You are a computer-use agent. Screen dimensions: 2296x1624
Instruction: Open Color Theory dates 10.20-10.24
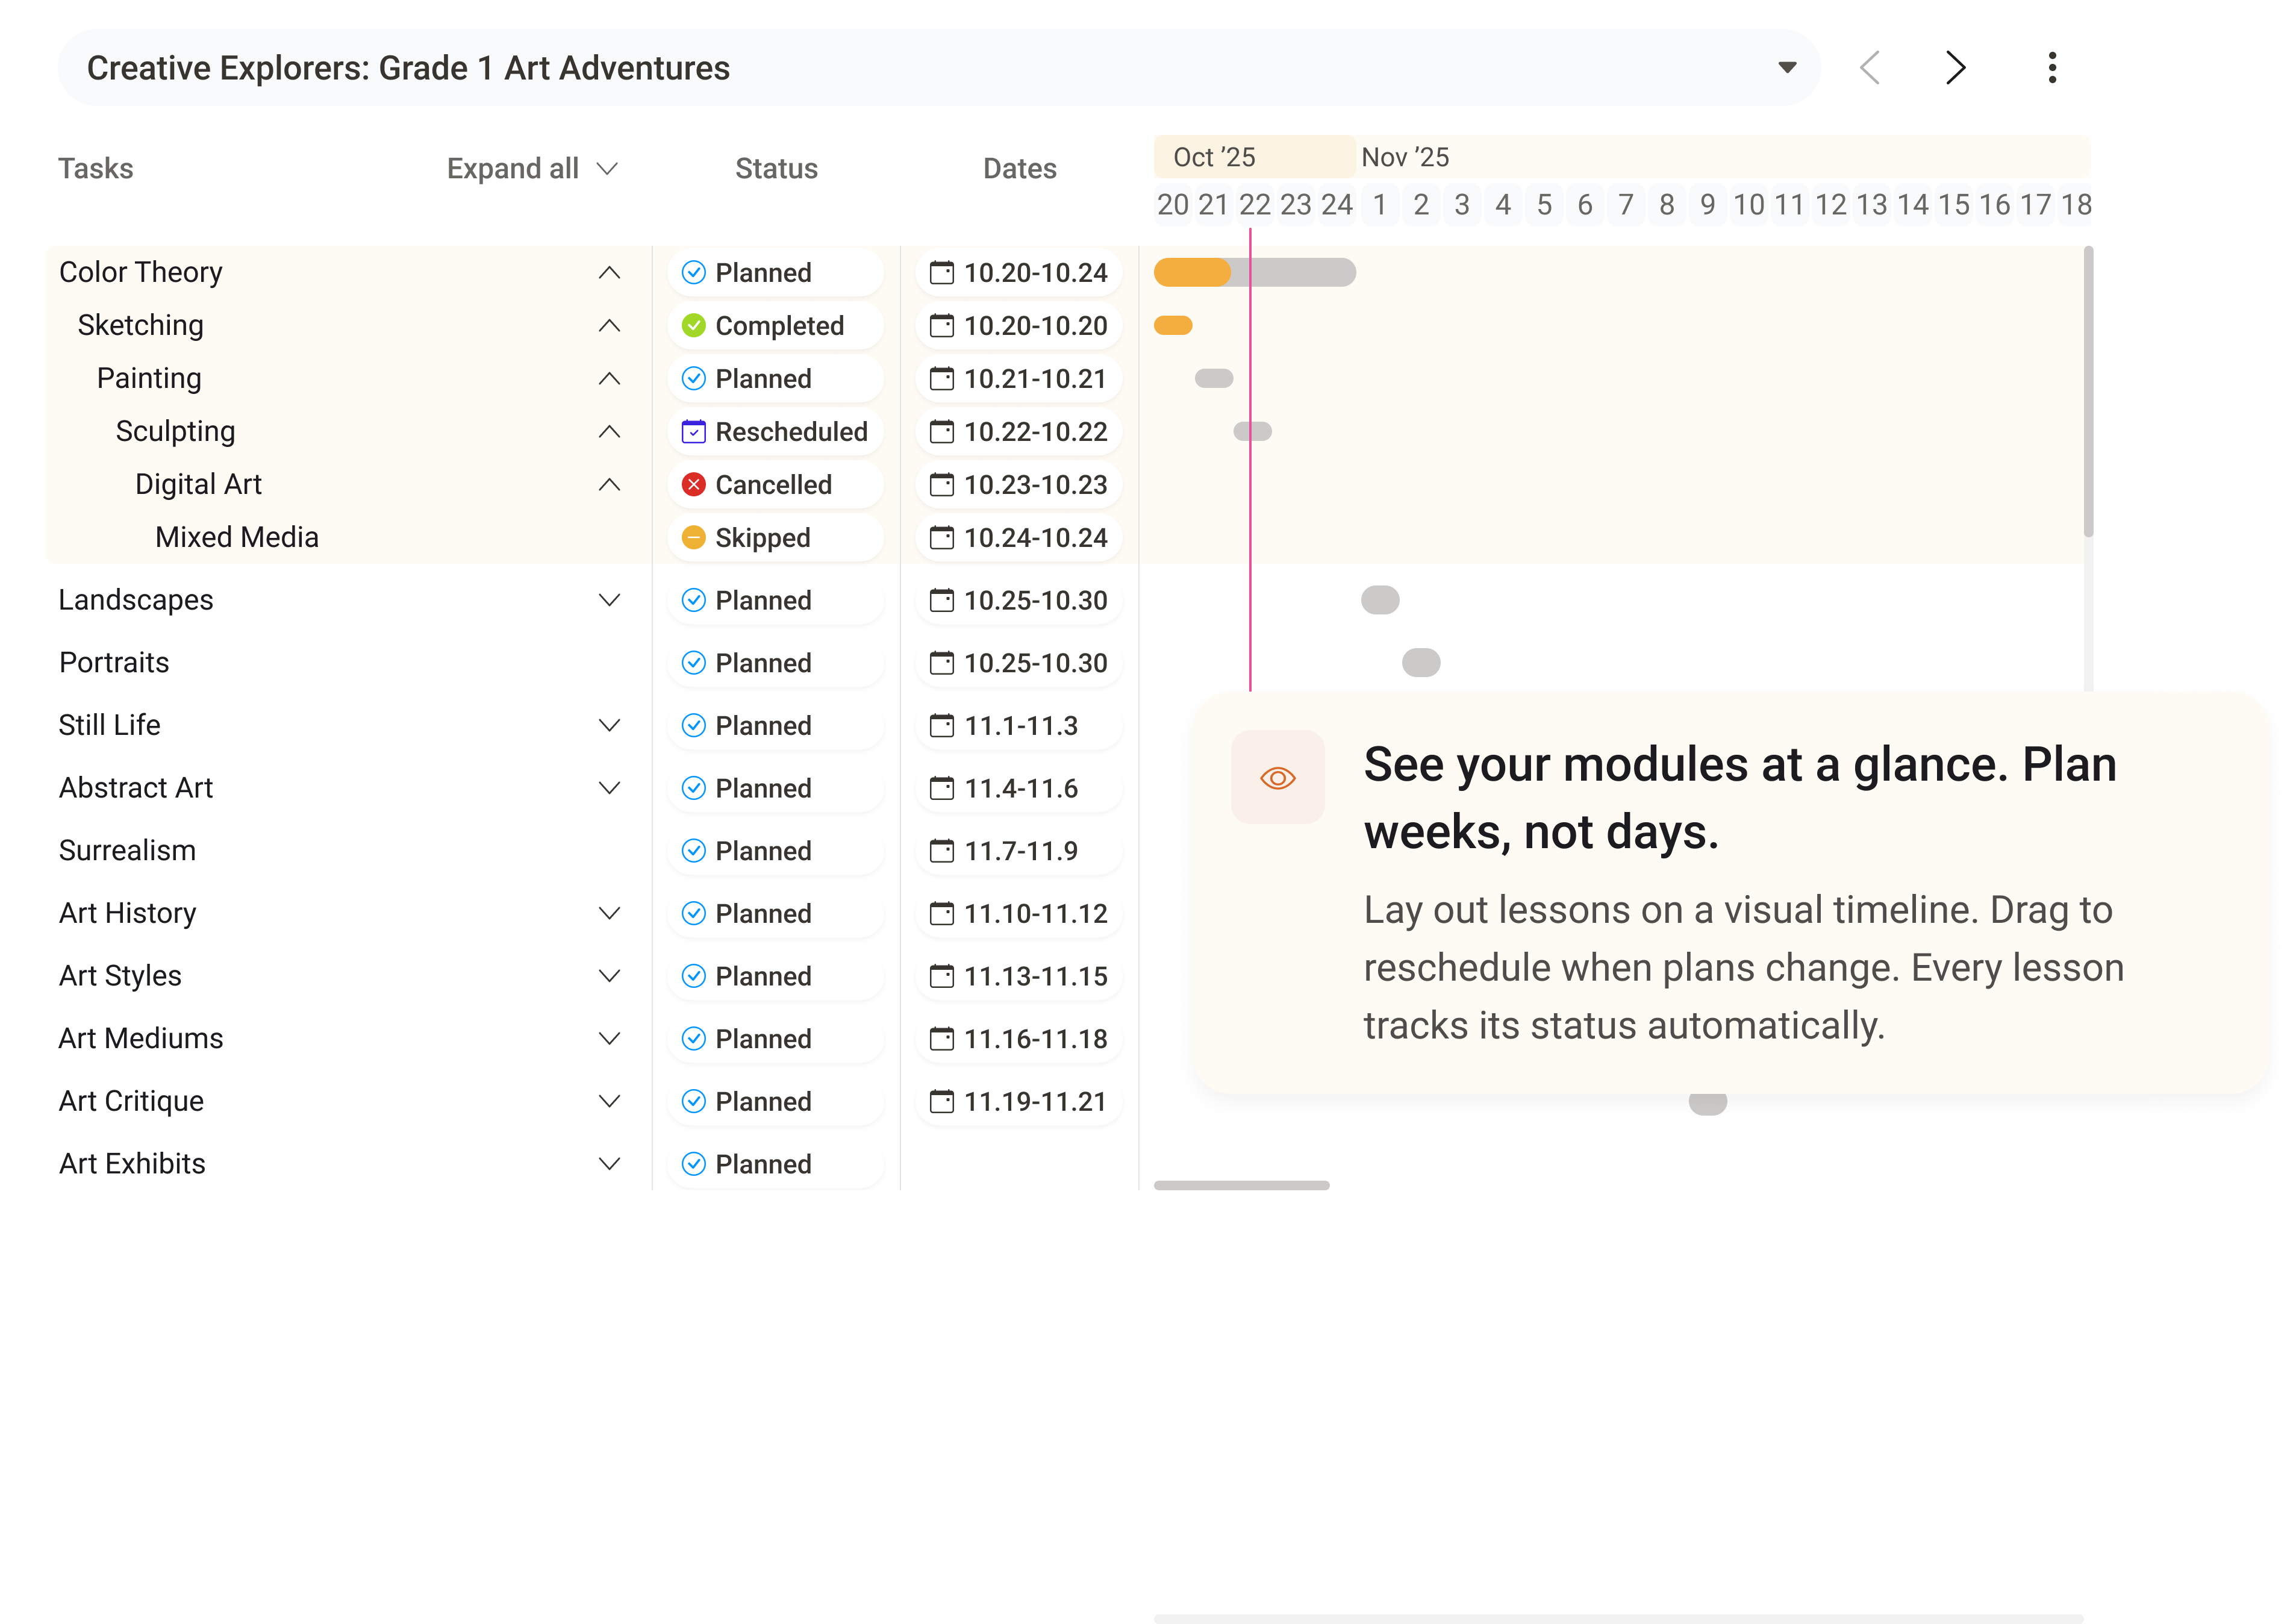pos(1019,272)
